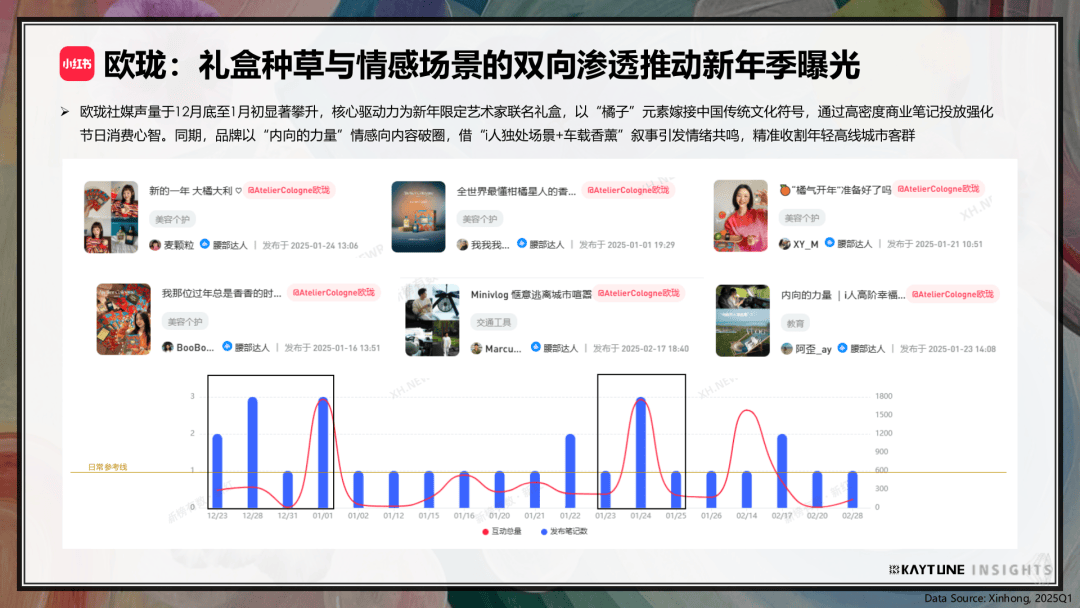Click the author name 阿歪_ay

[x=813, y=349]
